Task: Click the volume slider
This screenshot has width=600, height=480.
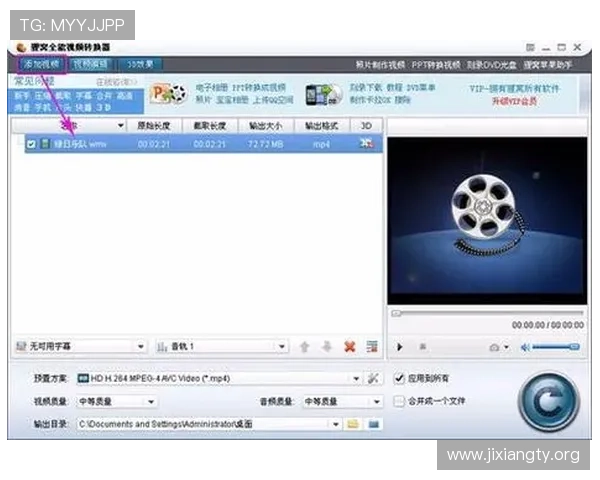Action: point(556,347)
